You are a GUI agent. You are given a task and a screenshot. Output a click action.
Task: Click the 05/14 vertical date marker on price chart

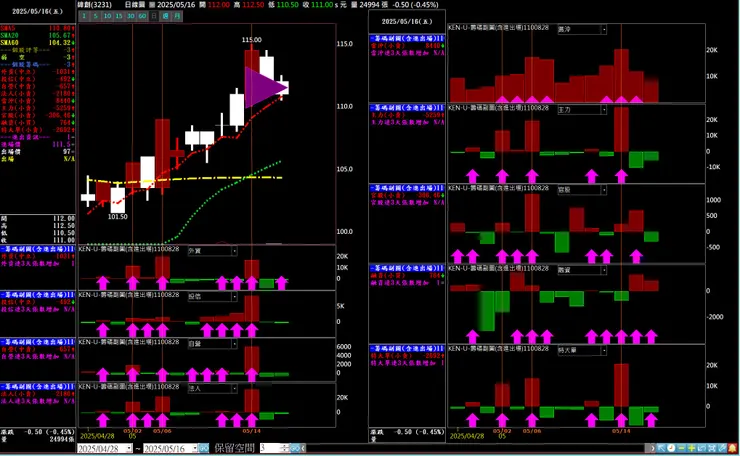[x=252, y=135]
